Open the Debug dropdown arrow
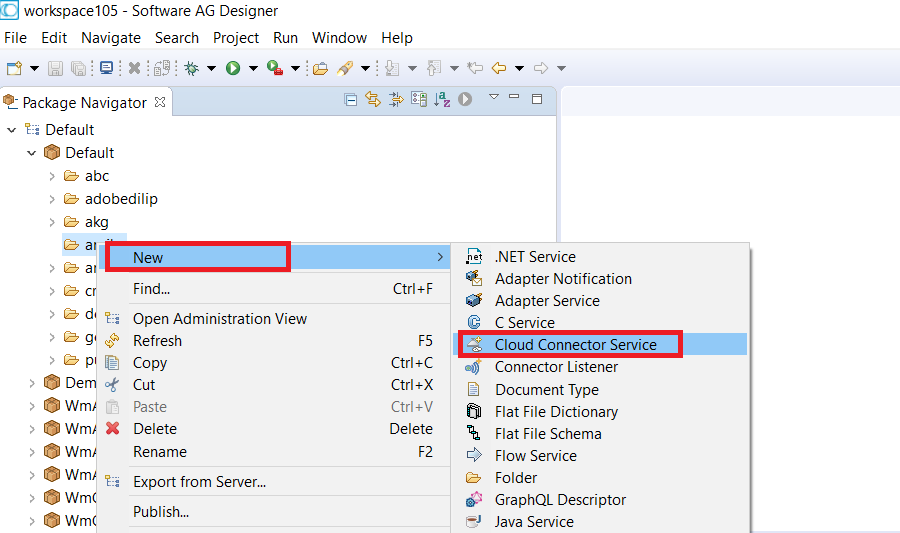Screen dimensions: 900x533 pyautogui.click(x=211, y=68)
